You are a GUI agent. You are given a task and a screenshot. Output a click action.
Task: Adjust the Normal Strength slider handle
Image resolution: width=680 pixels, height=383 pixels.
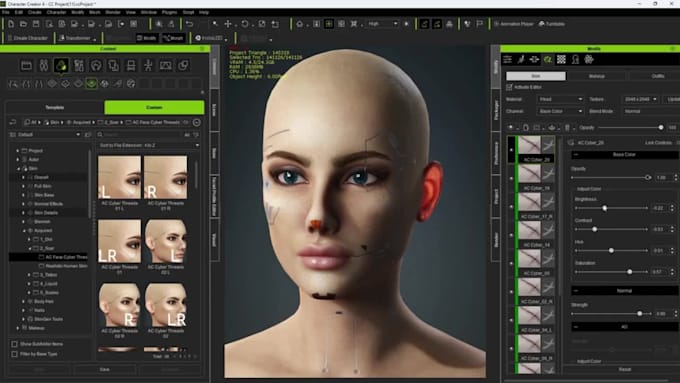pos(639,314)
